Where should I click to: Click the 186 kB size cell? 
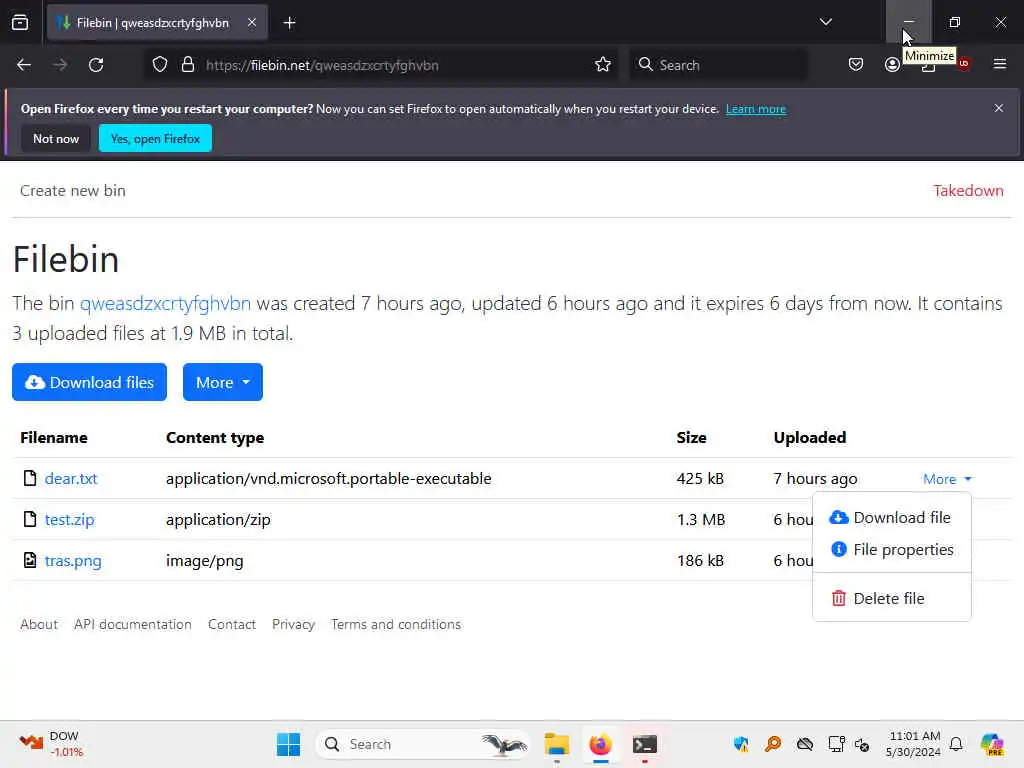[x=700, y=561]
